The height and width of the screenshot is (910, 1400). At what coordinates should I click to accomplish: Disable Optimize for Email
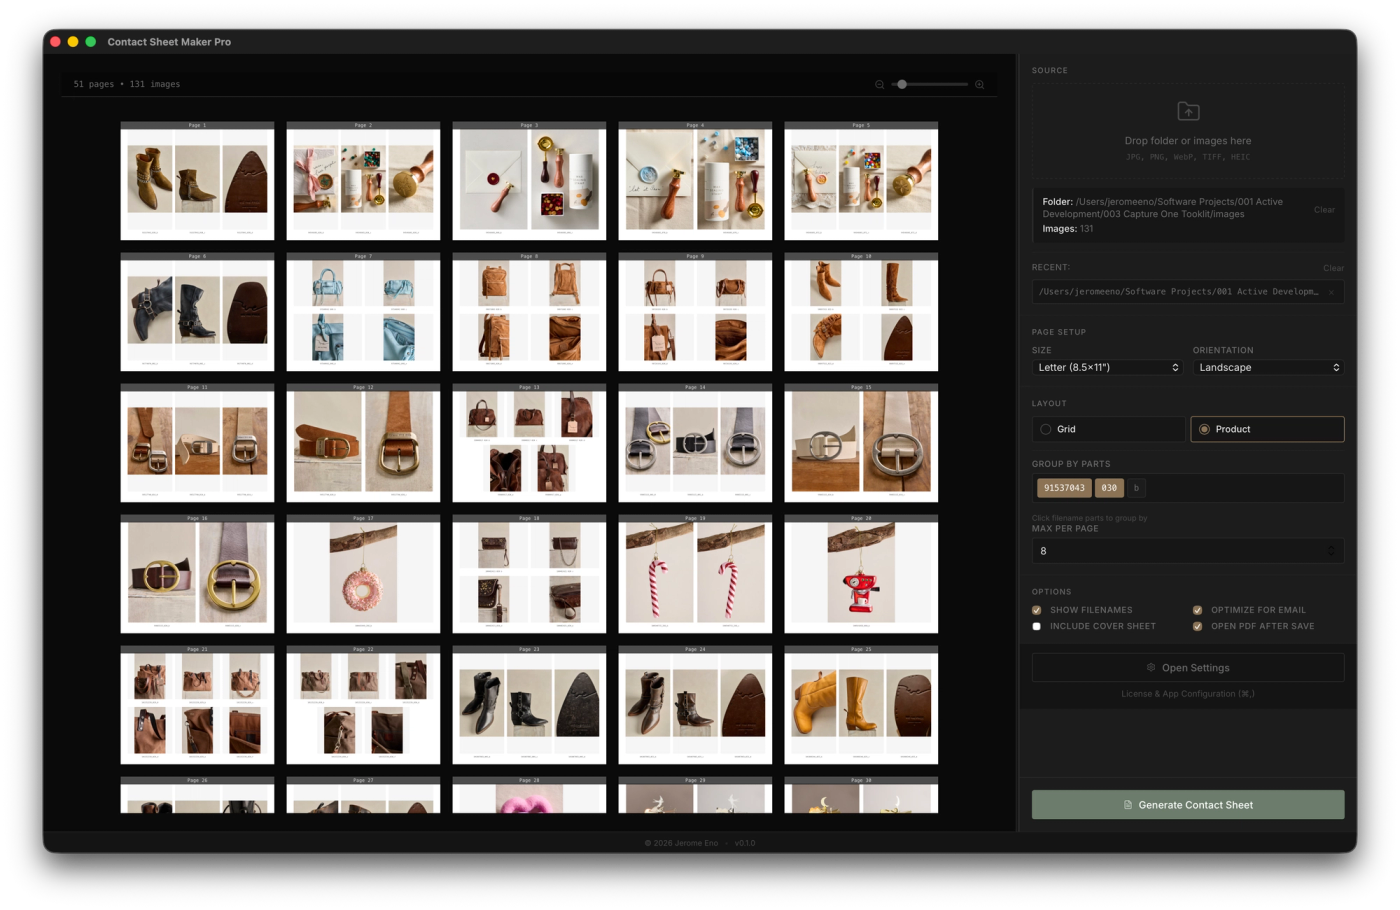point(1197,610)
